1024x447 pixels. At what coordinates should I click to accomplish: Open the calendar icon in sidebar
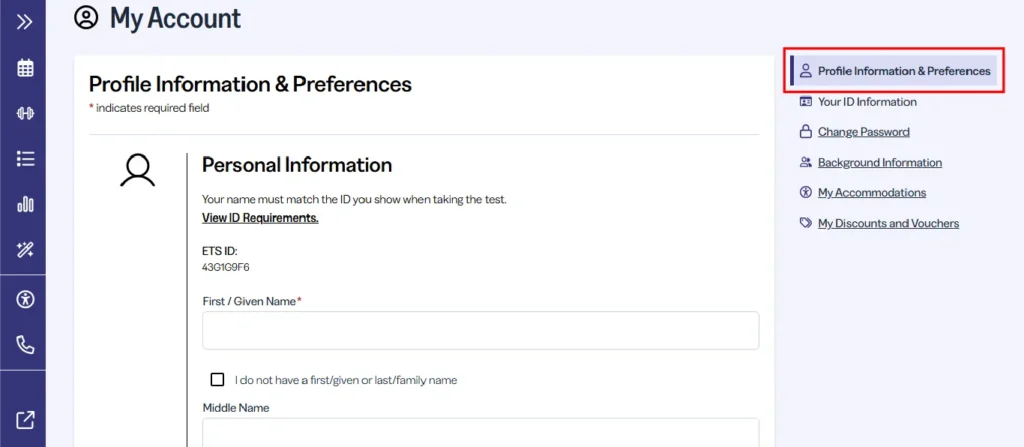(x=25, y=68)
